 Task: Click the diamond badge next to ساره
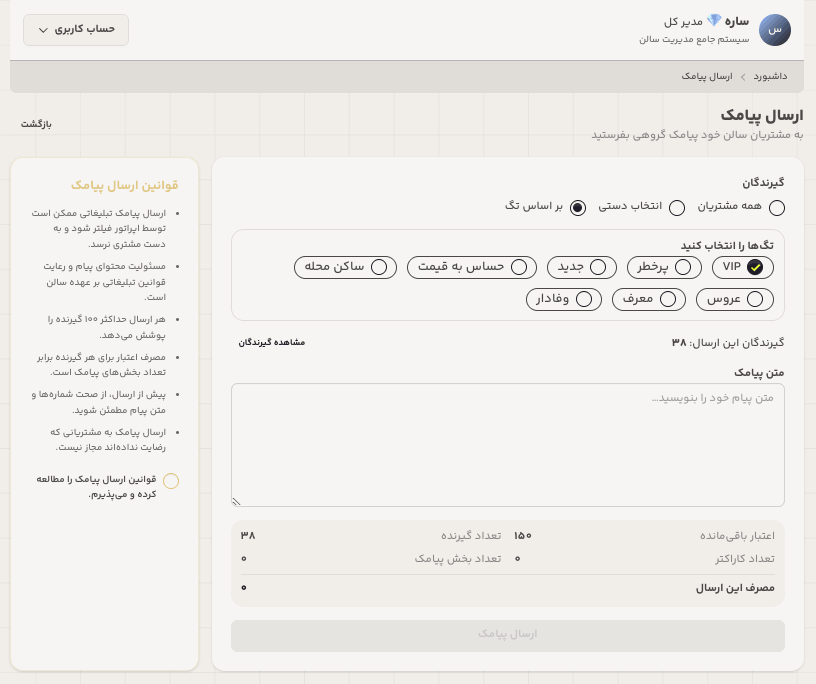[x=714, y=21]
